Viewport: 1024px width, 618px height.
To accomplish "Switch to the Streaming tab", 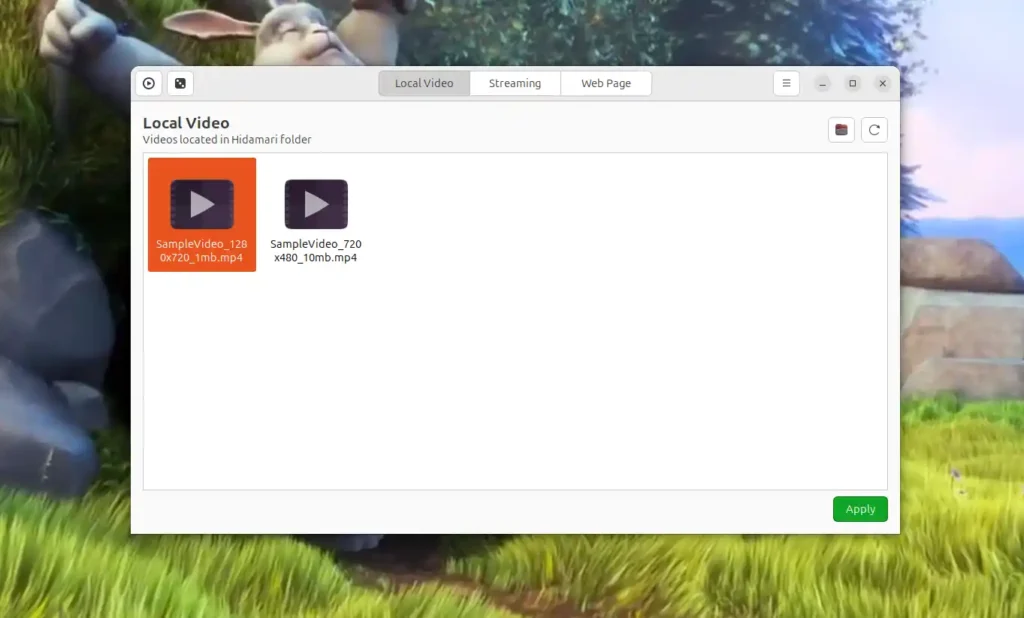I will click(515, 84).
